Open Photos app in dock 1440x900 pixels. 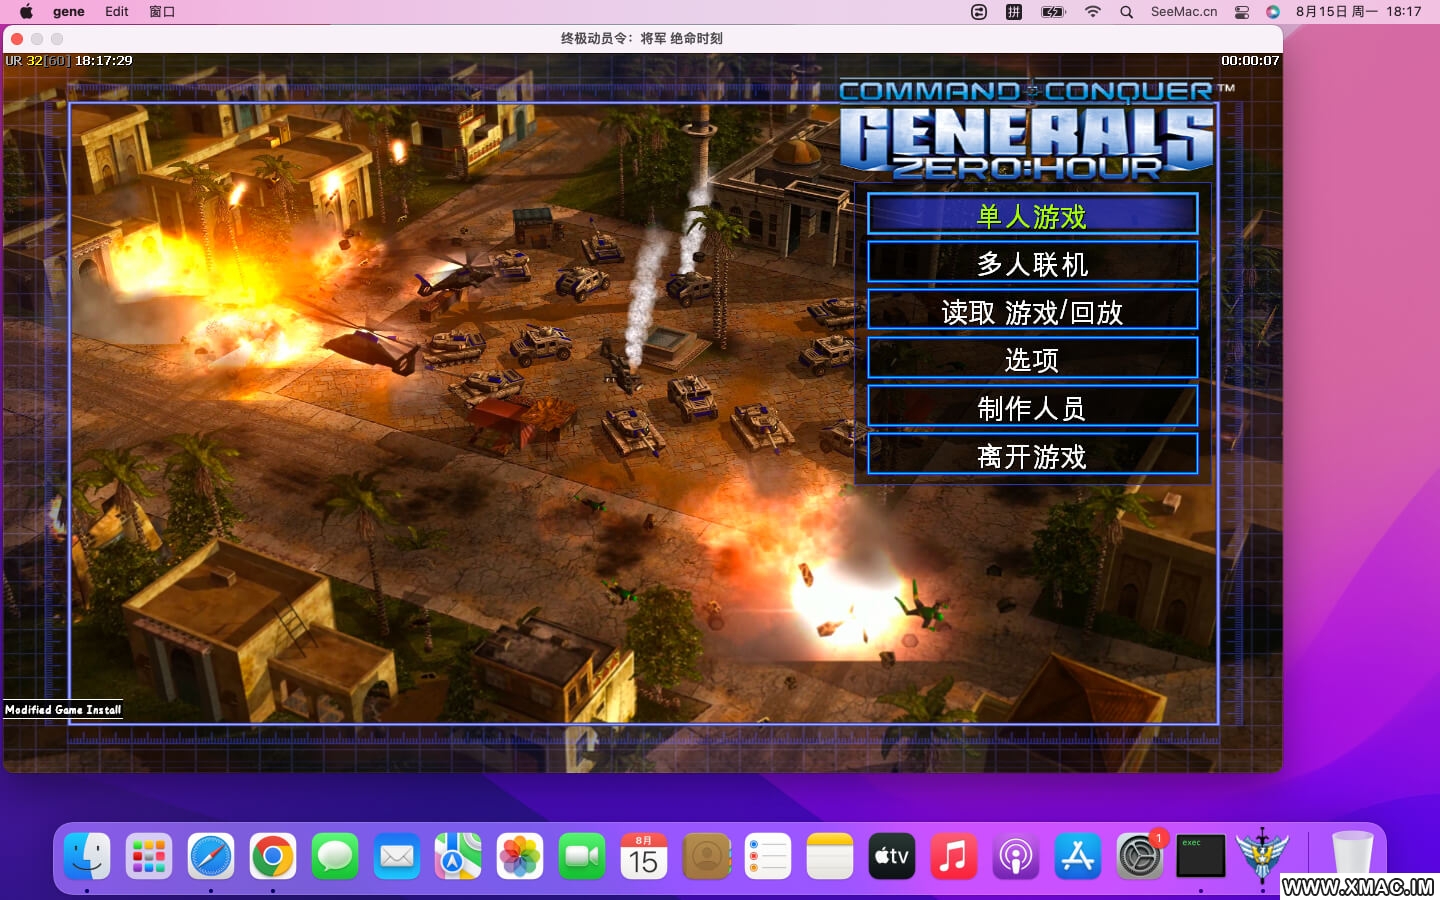point(520,857)
